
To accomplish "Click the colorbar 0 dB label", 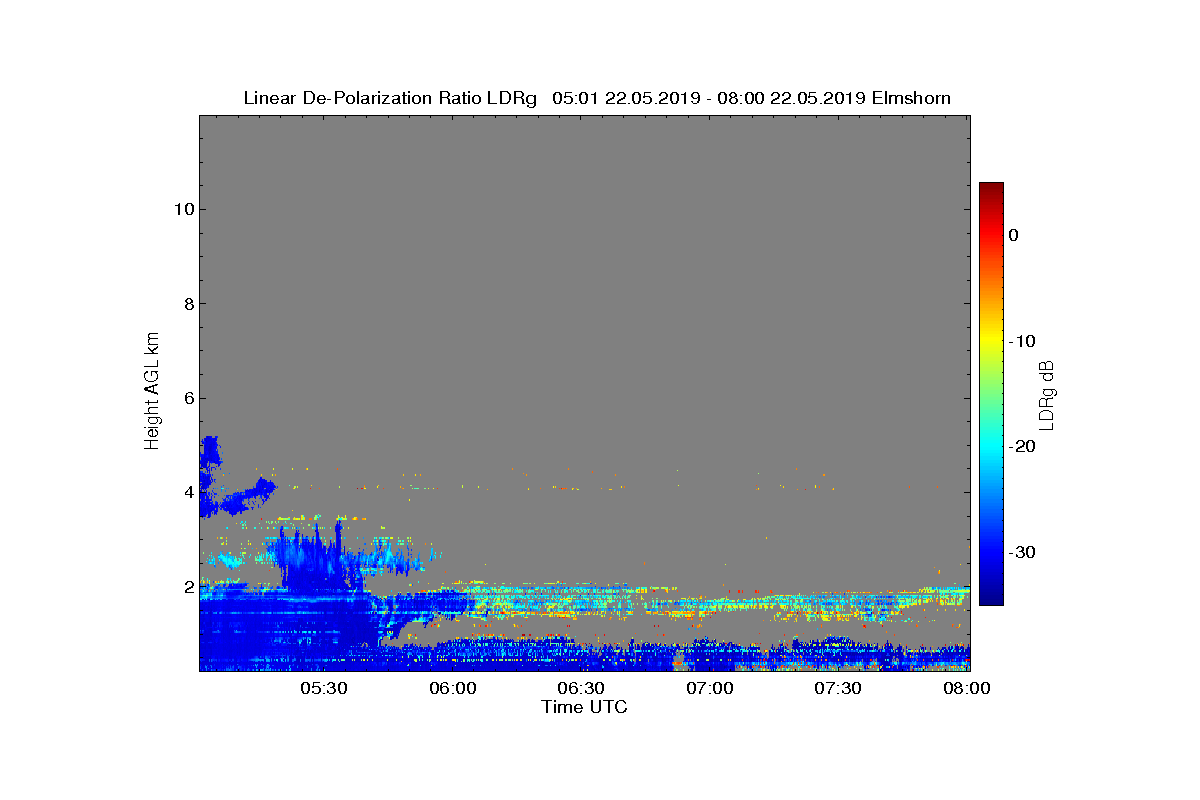I will point(1014,235).
